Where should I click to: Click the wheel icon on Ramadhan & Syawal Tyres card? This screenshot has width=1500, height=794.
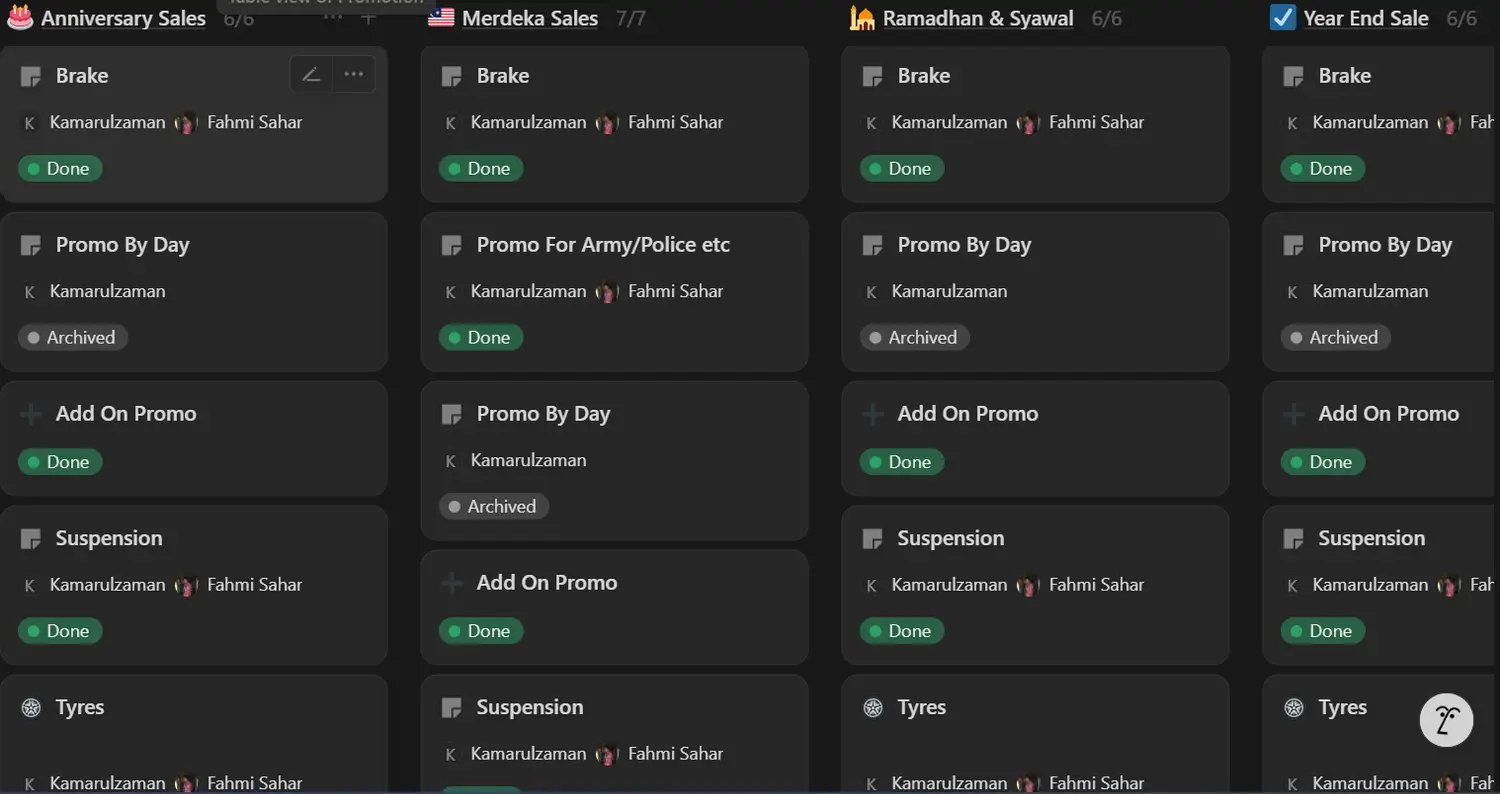(x=873, y=708)
